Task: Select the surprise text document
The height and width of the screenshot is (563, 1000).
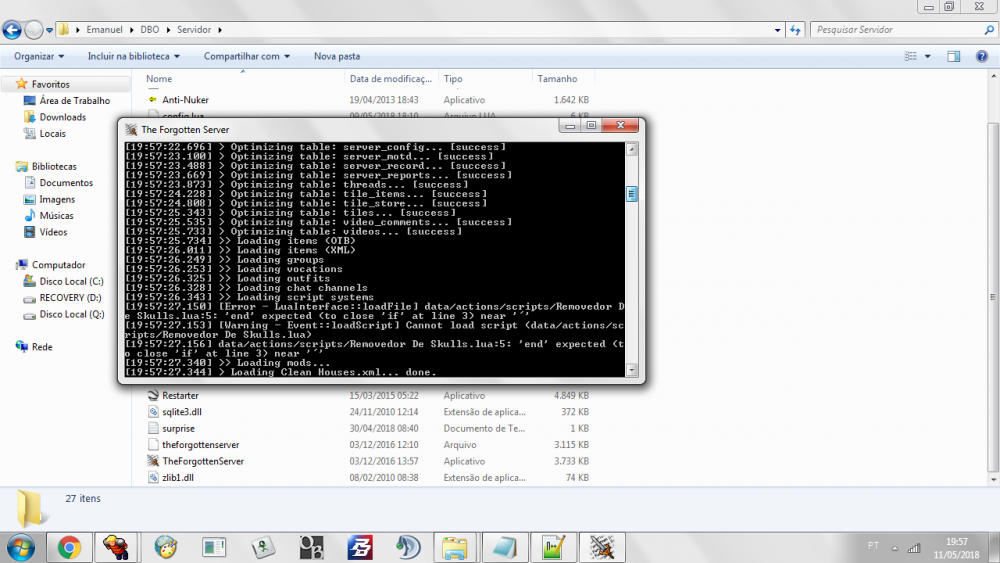Action: [178, 429]
